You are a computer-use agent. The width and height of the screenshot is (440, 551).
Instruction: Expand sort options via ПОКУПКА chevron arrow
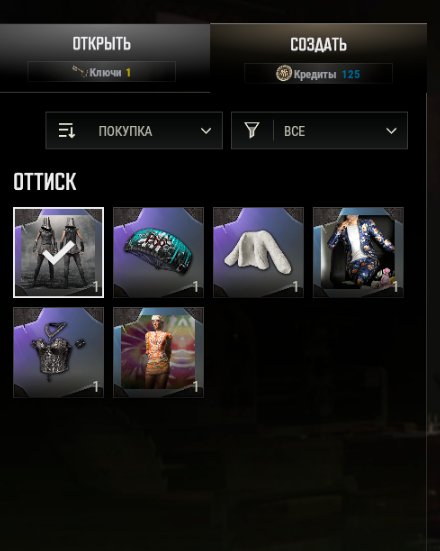(206, 131)
